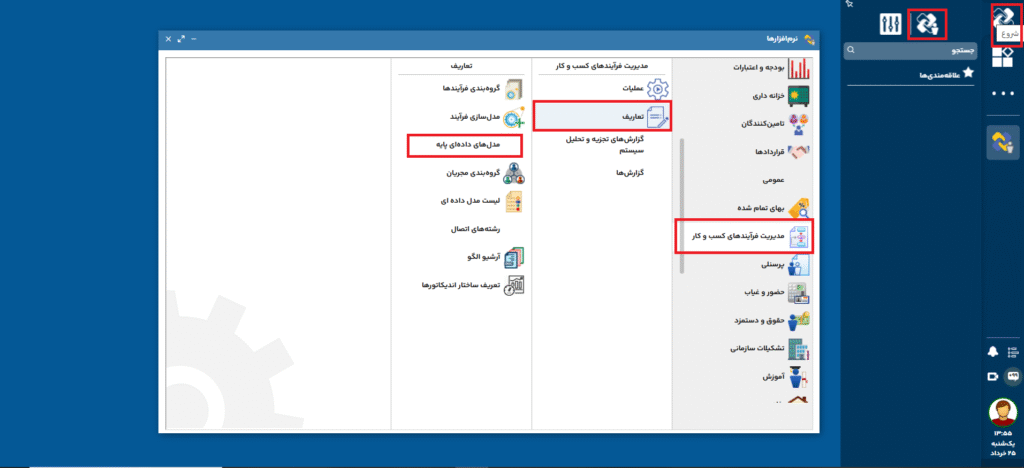Open قراردادها handshake icon

[799, 152]
